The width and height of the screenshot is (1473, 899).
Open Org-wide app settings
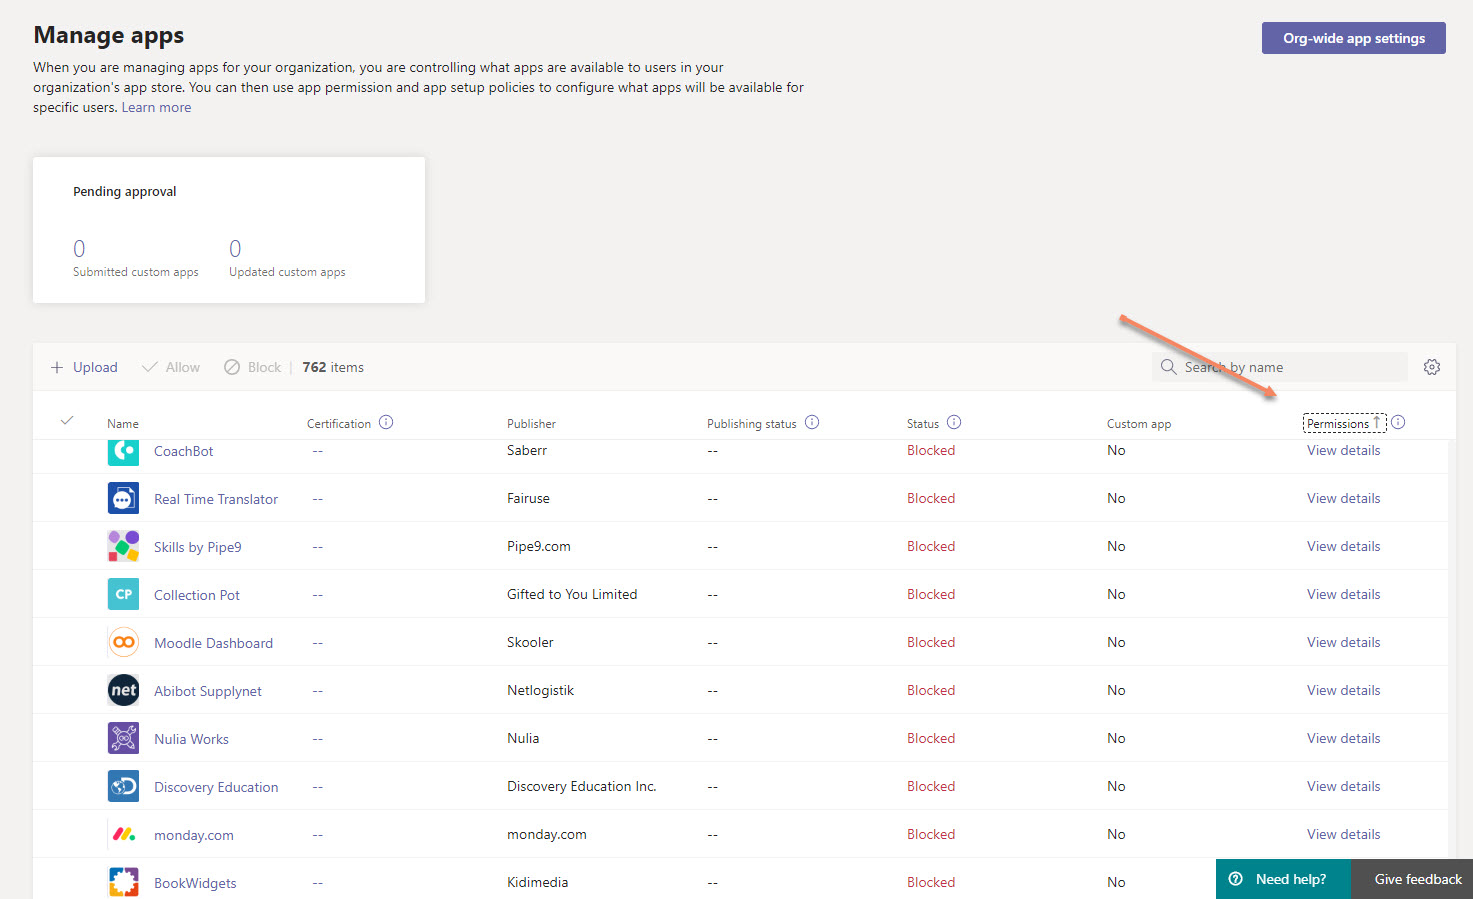coord(1354,38)
